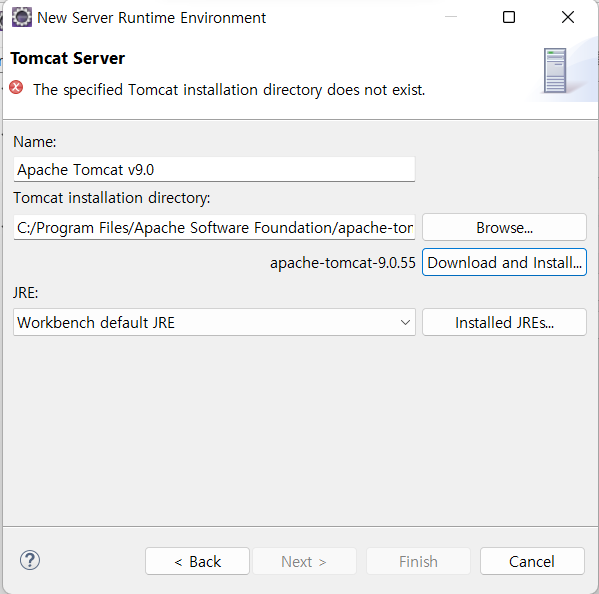The image size is (599, 594).
Task: Click the disabled Finish button
Action: pyautogui.click(x=418, y=561)
